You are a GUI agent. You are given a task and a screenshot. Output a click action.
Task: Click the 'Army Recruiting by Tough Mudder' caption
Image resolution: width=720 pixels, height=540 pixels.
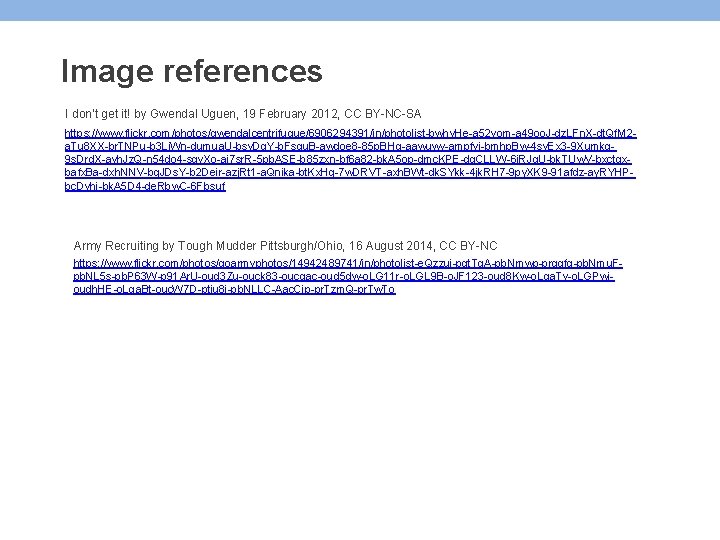click(285, 246)
